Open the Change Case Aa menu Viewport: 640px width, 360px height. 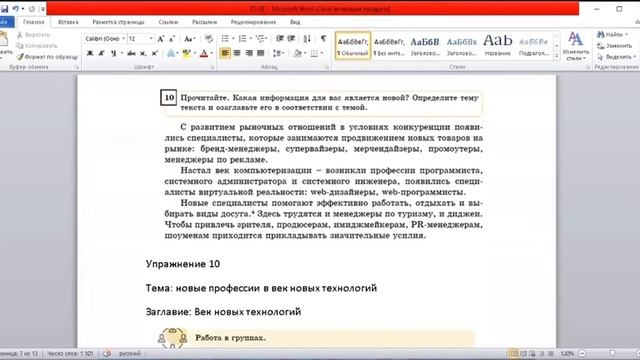click(189, 39)
